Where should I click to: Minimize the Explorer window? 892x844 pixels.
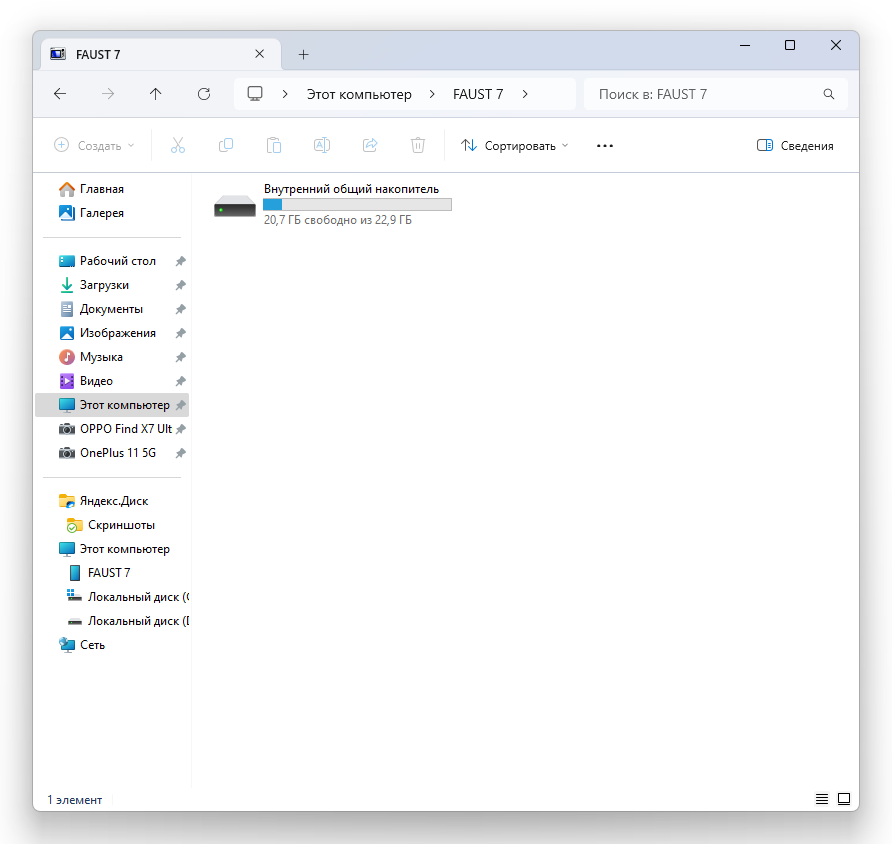(745, 45)
